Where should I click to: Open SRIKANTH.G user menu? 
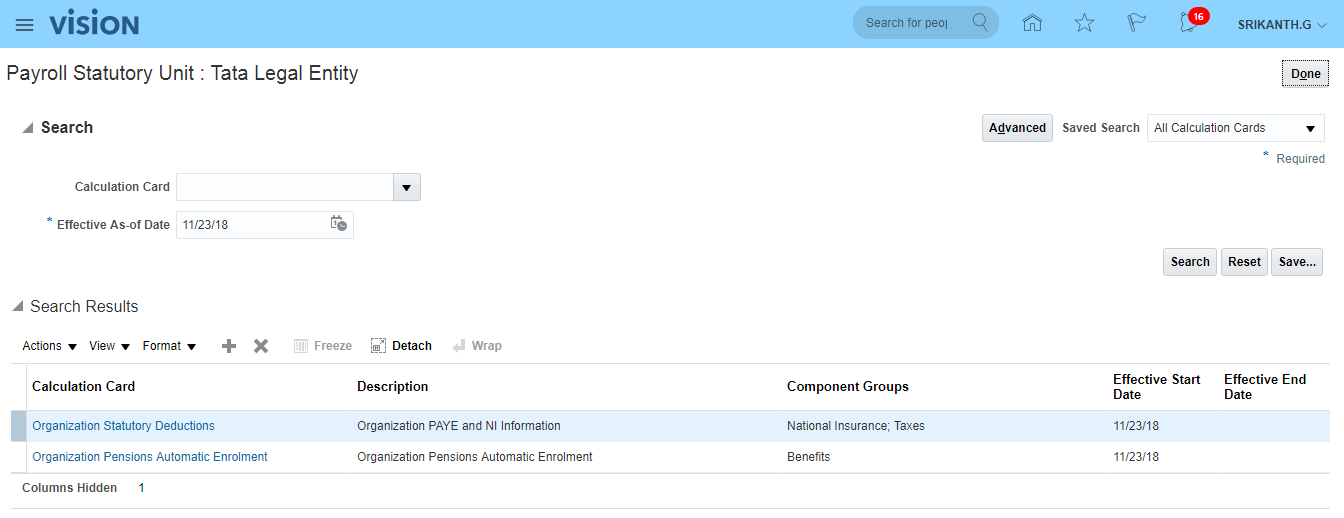tap(1282, 24)
